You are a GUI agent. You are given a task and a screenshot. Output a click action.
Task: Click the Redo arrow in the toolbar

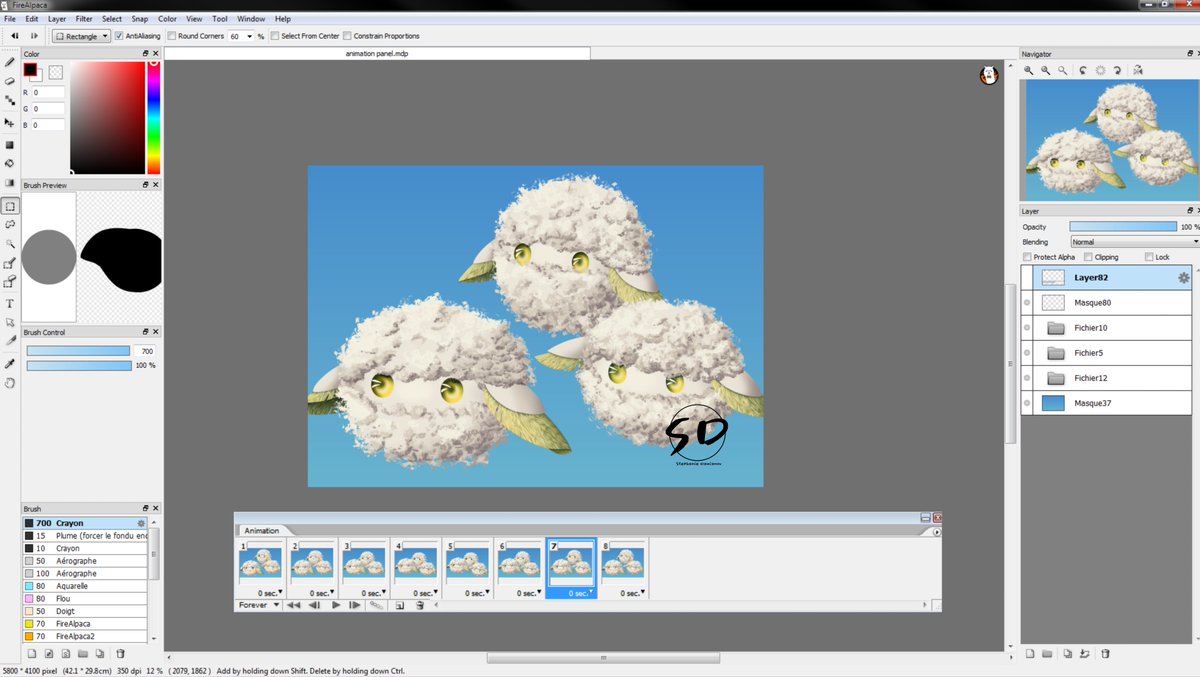coord(34,36)
